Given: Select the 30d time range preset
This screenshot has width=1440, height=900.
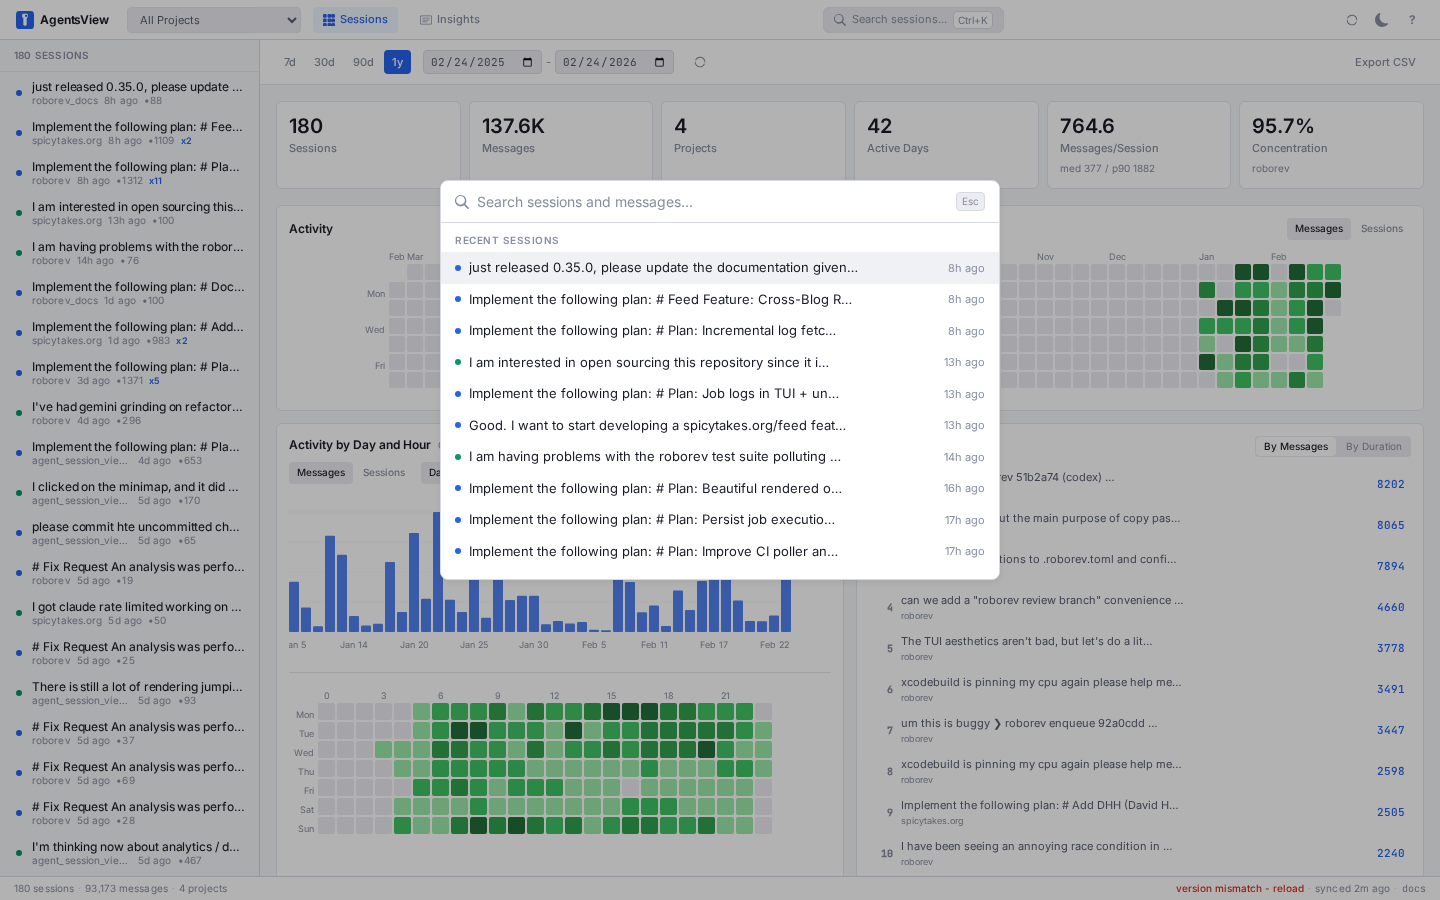Looking at the screenshot, I should tap(324, 62).
